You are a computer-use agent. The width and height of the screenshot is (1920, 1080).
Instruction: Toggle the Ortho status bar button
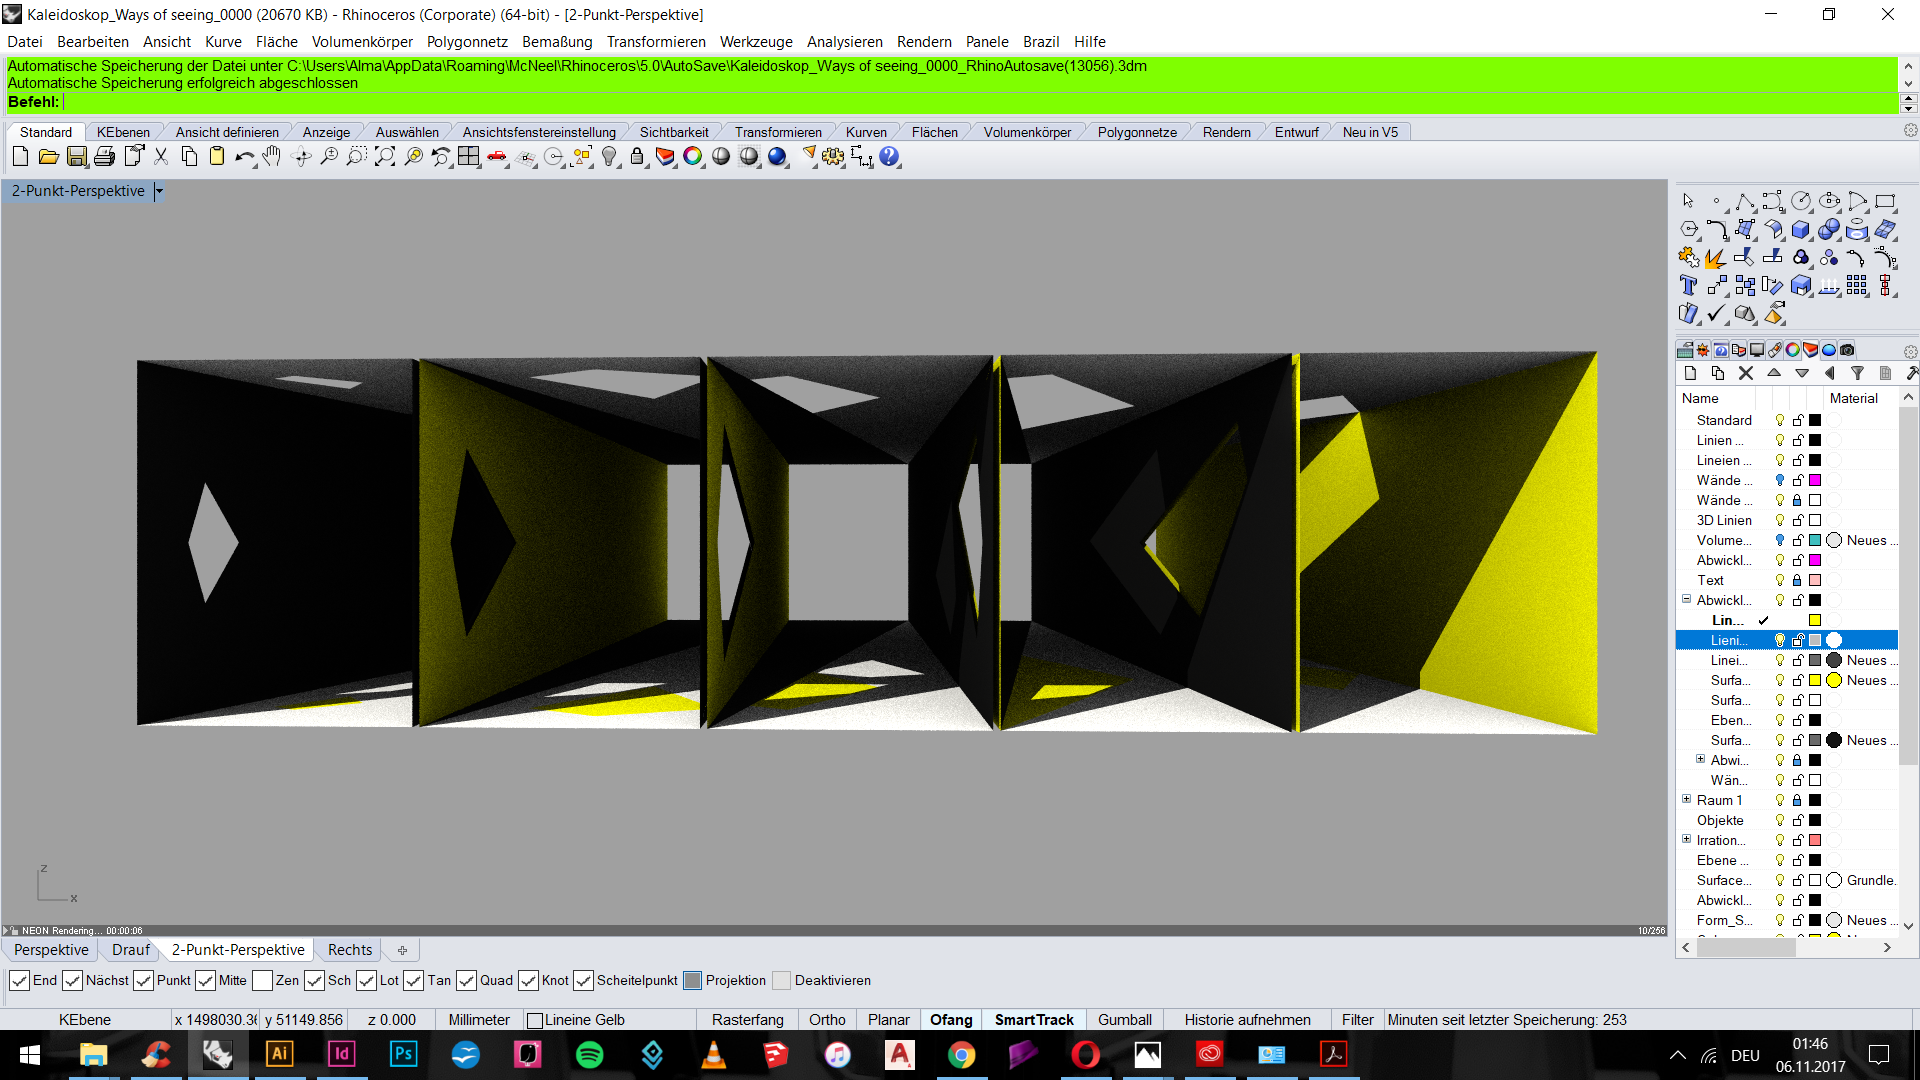click(x=827, y=1019)
